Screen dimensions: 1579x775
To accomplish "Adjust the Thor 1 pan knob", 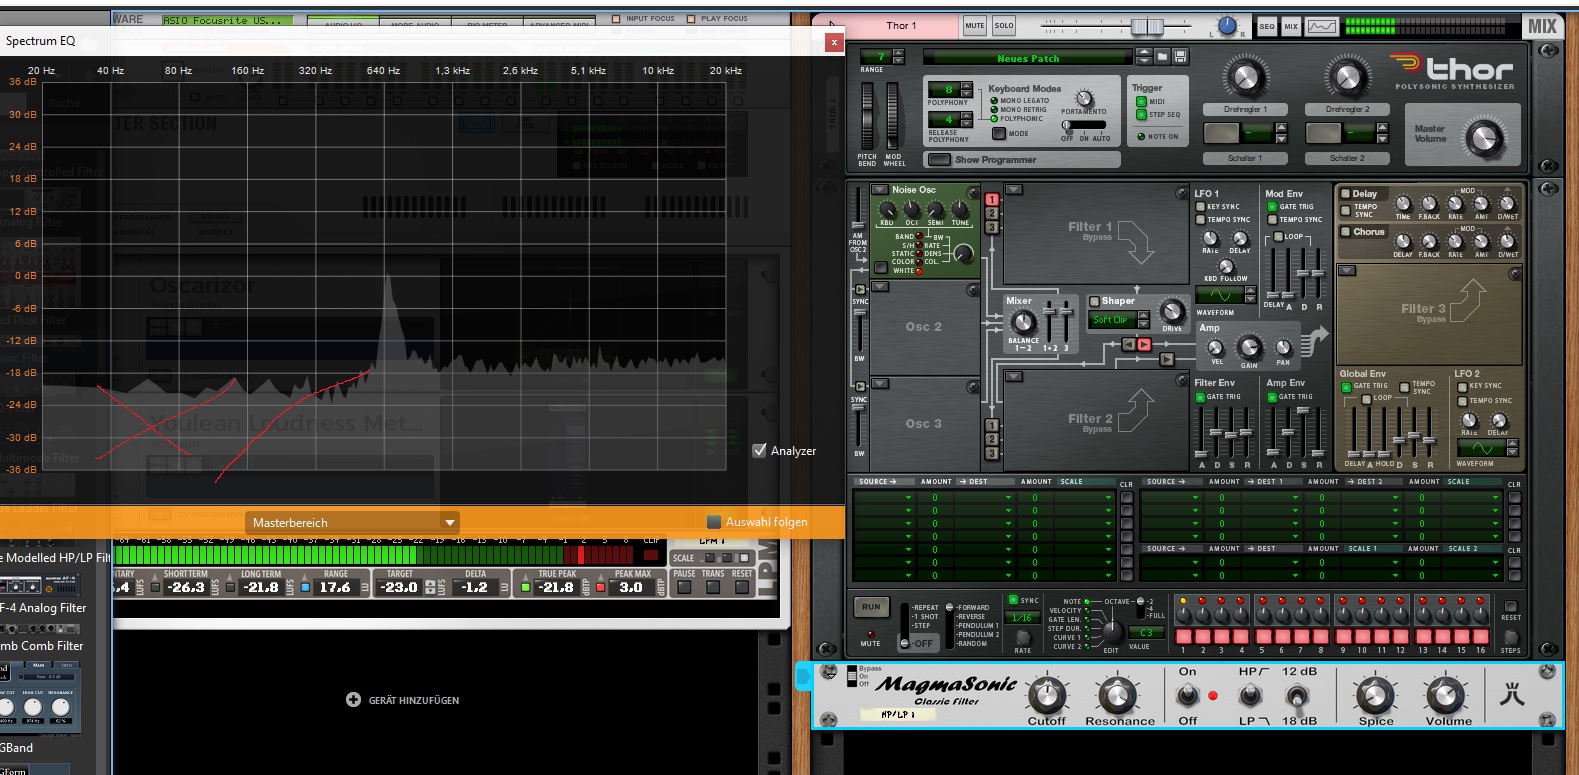I will [x=1228, y=26].
